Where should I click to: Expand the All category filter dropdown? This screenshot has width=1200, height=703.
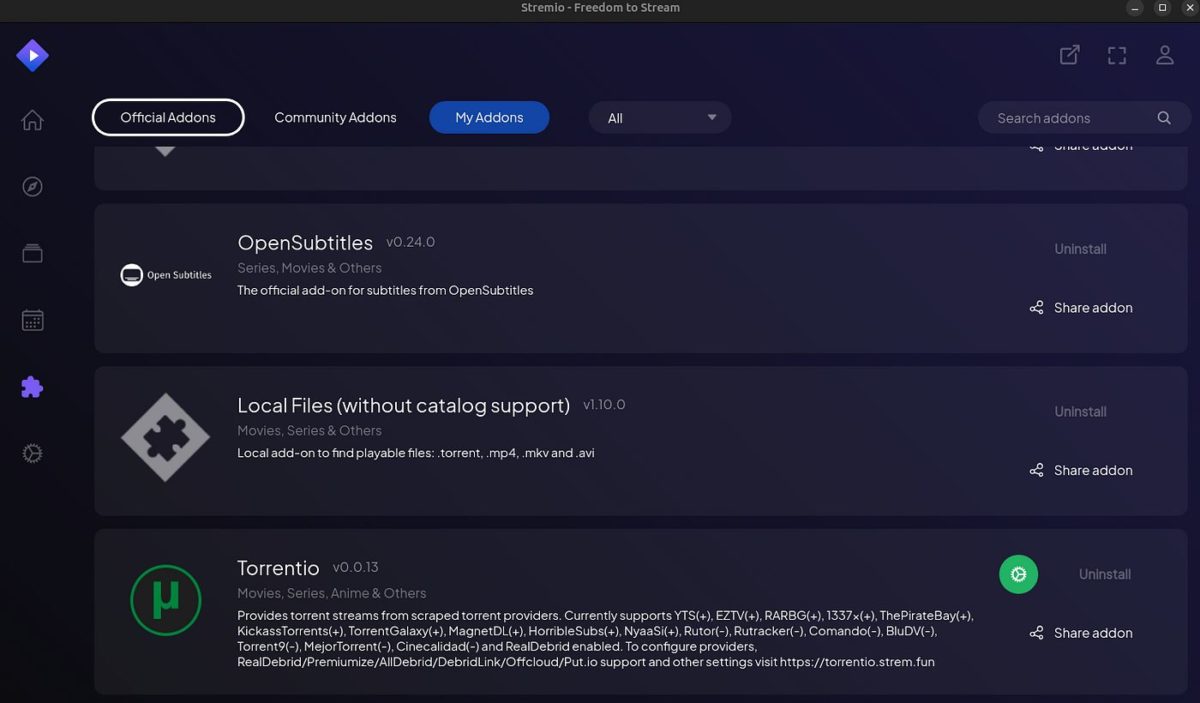click(659, 117)
